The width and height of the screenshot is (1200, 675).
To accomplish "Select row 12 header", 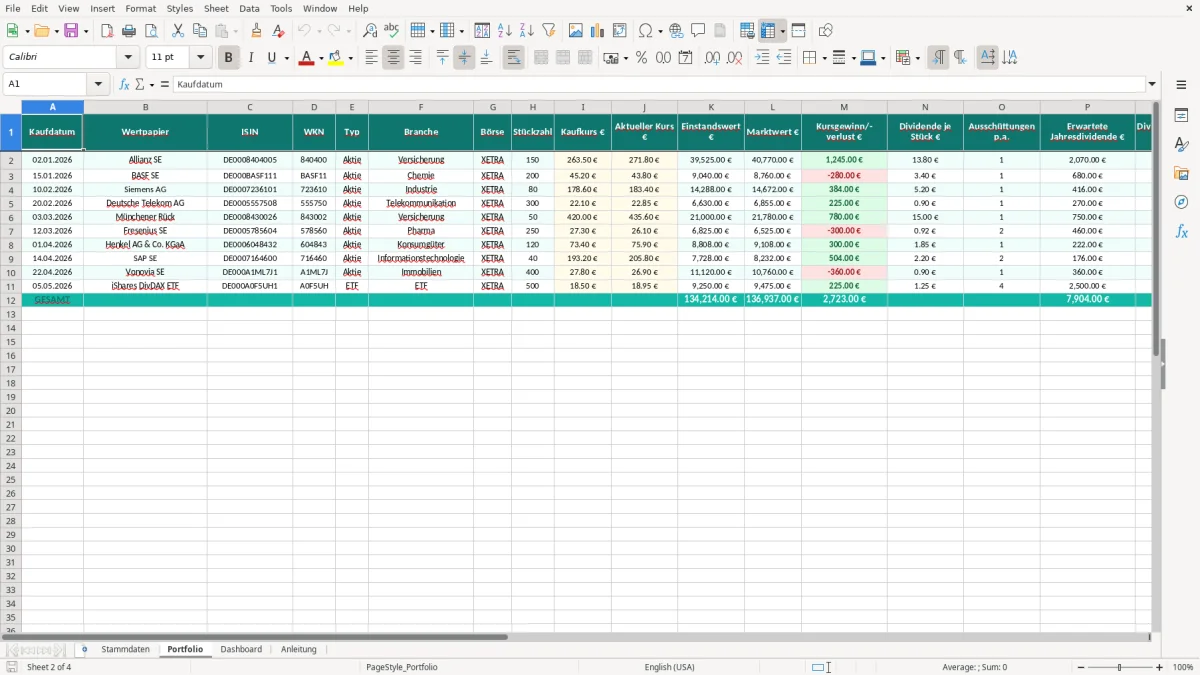I will [11, 299].
